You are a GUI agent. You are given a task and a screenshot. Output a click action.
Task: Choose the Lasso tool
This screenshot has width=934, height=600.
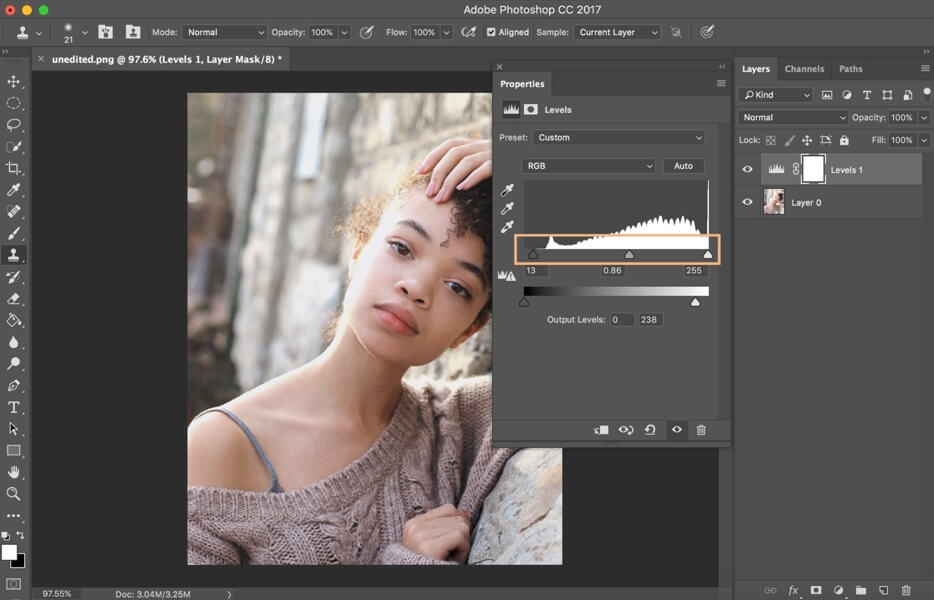click(13, 124)
